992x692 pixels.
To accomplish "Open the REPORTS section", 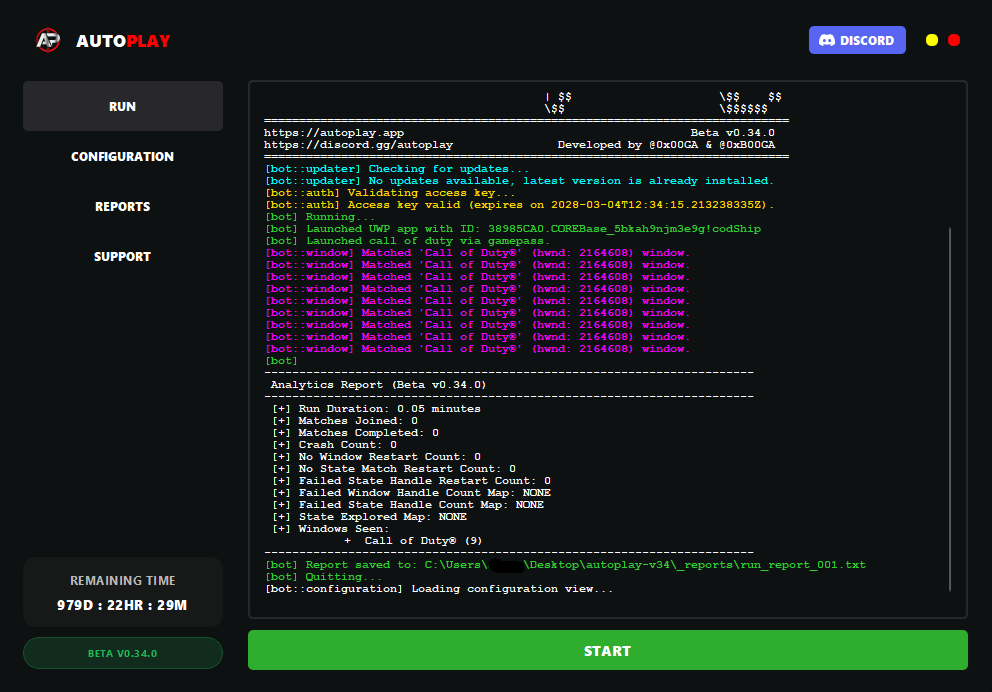I will pos(122,206).
